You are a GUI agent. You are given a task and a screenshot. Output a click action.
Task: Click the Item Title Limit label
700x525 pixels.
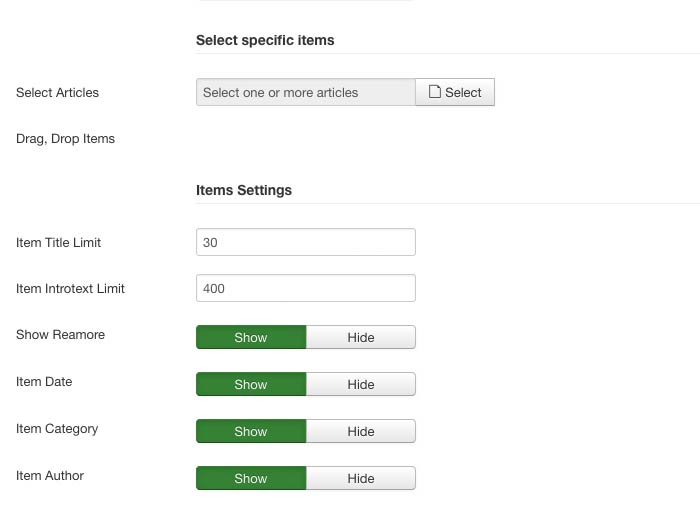pos(58,242)
